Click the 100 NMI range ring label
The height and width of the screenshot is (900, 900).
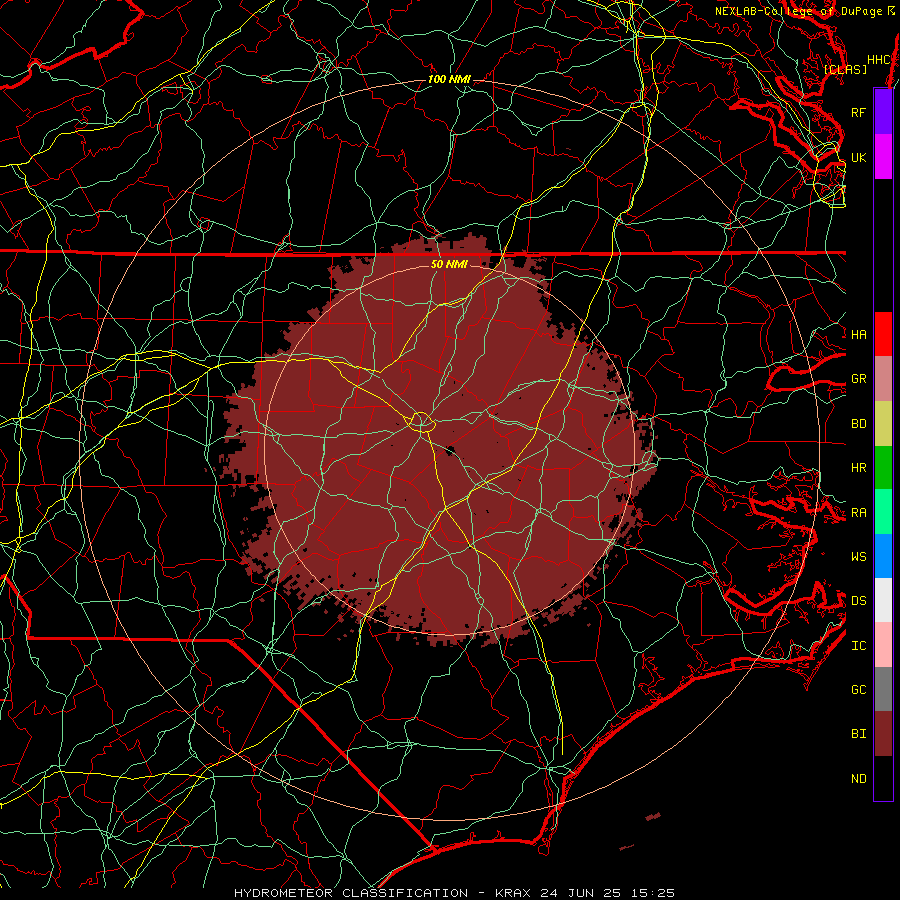449,79
